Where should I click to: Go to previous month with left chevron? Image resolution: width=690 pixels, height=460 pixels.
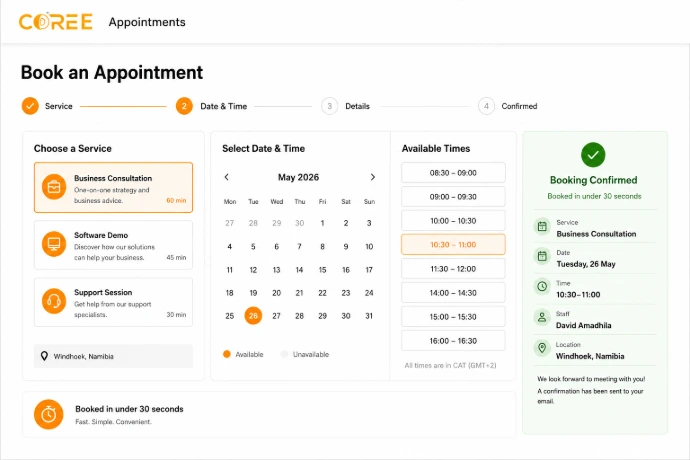(227, 177)
